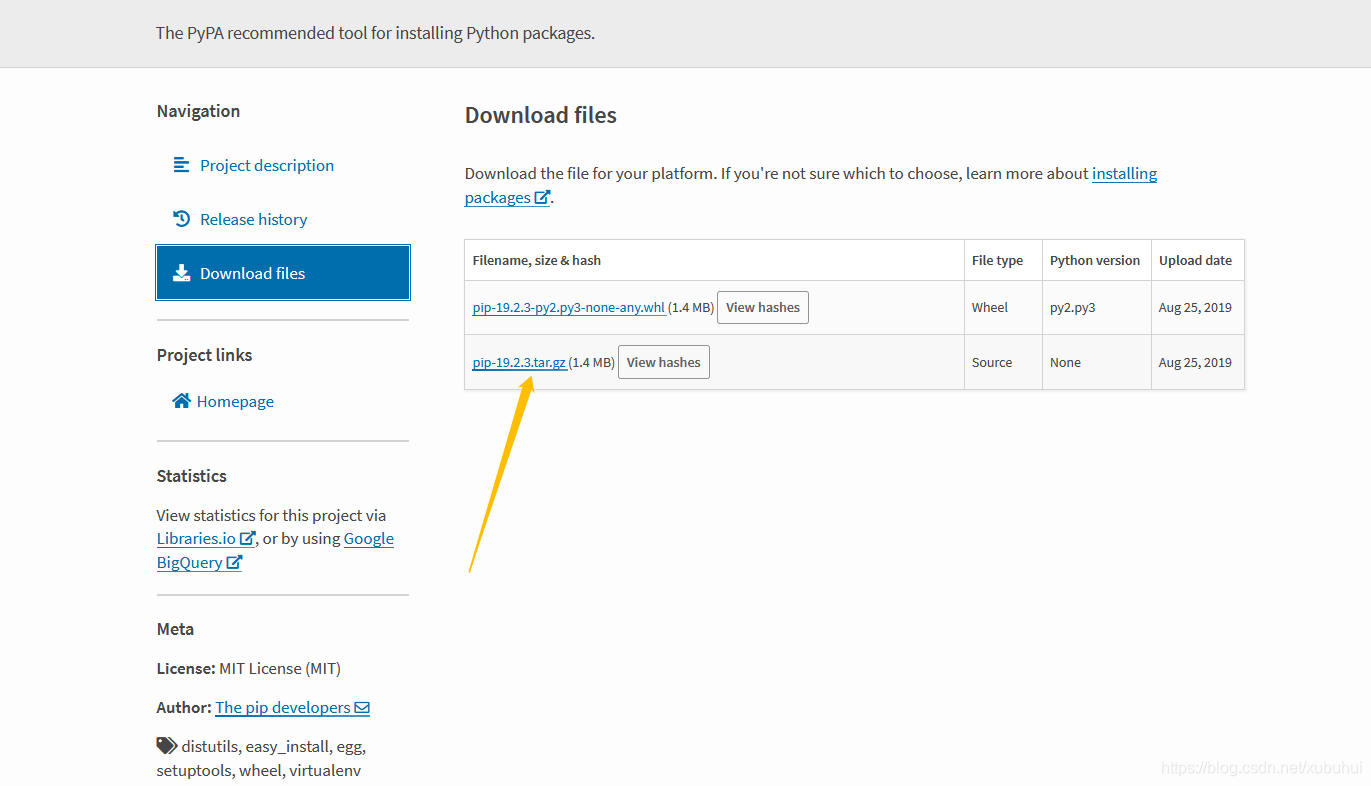Click the Navigation sidebar heading

click(x=198, y=111)
